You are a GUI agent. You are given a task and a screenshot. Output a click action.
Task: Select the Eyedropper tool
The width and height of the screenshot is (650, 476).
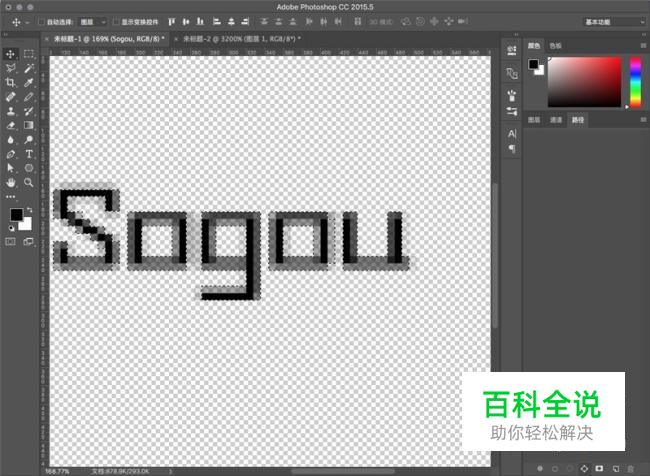pyautogui.click(x=29, y=83)
